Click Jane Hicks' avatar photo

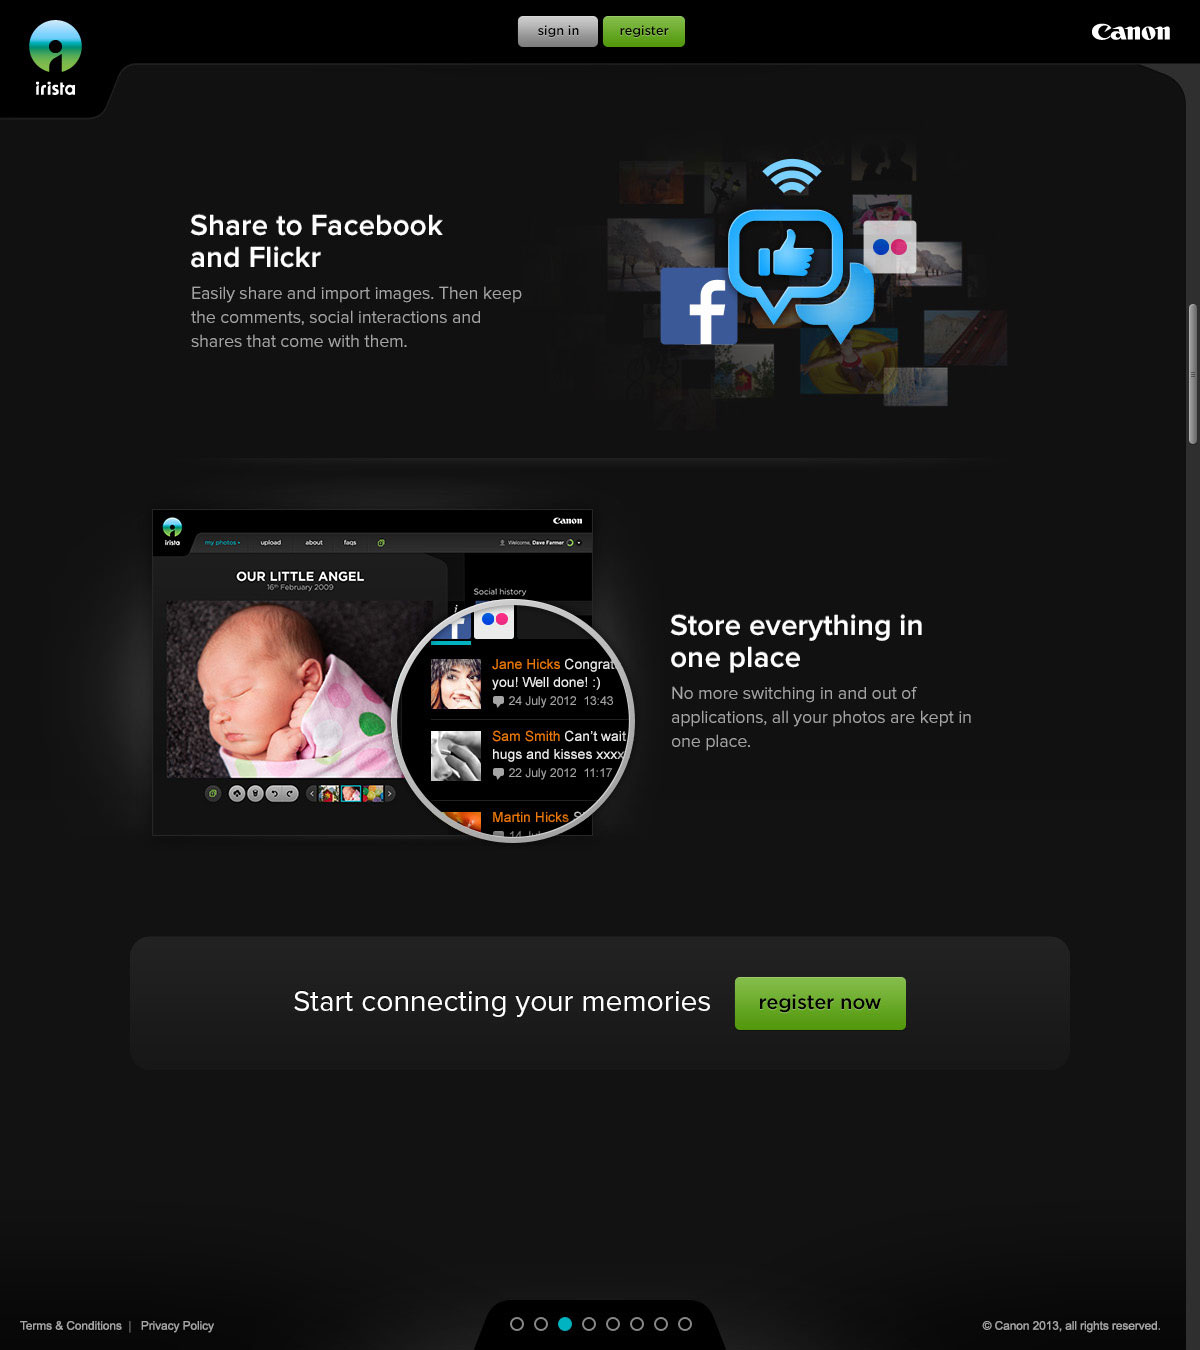pos(455,684)
